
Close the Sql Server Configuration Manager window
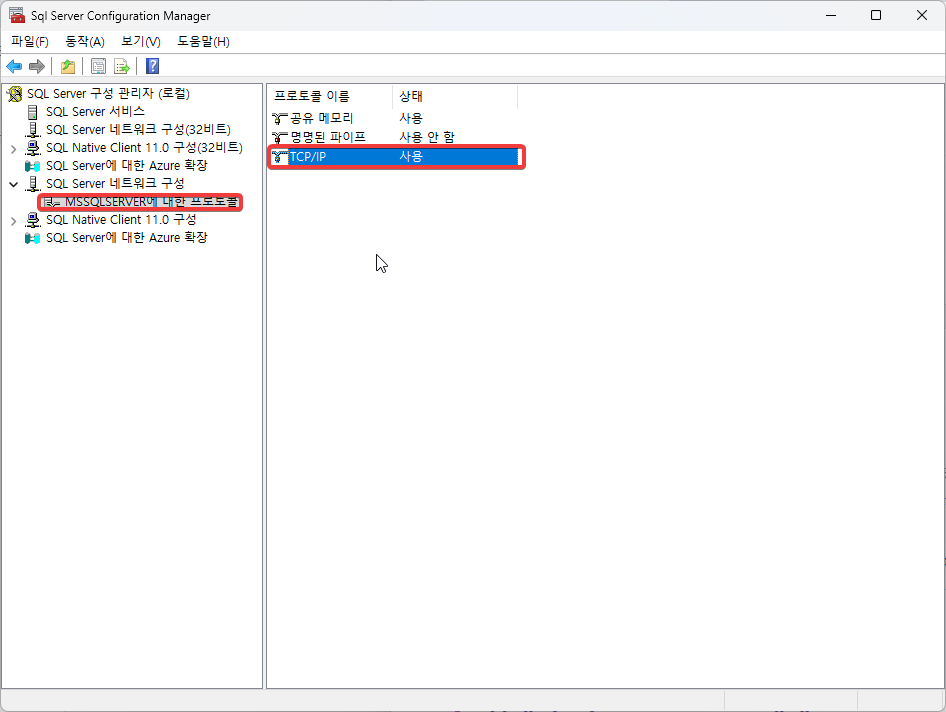click(x=922, y=15)
